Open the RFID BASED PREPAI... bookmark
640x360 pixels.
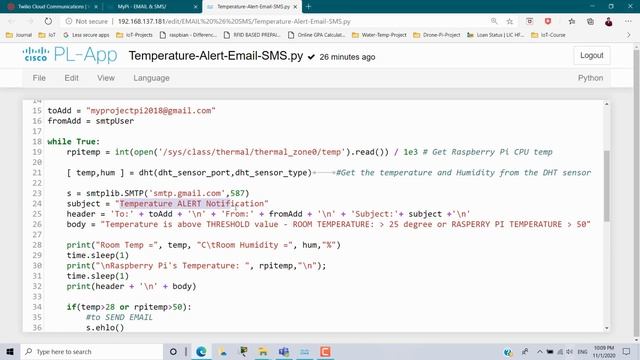tap(252, 35)
